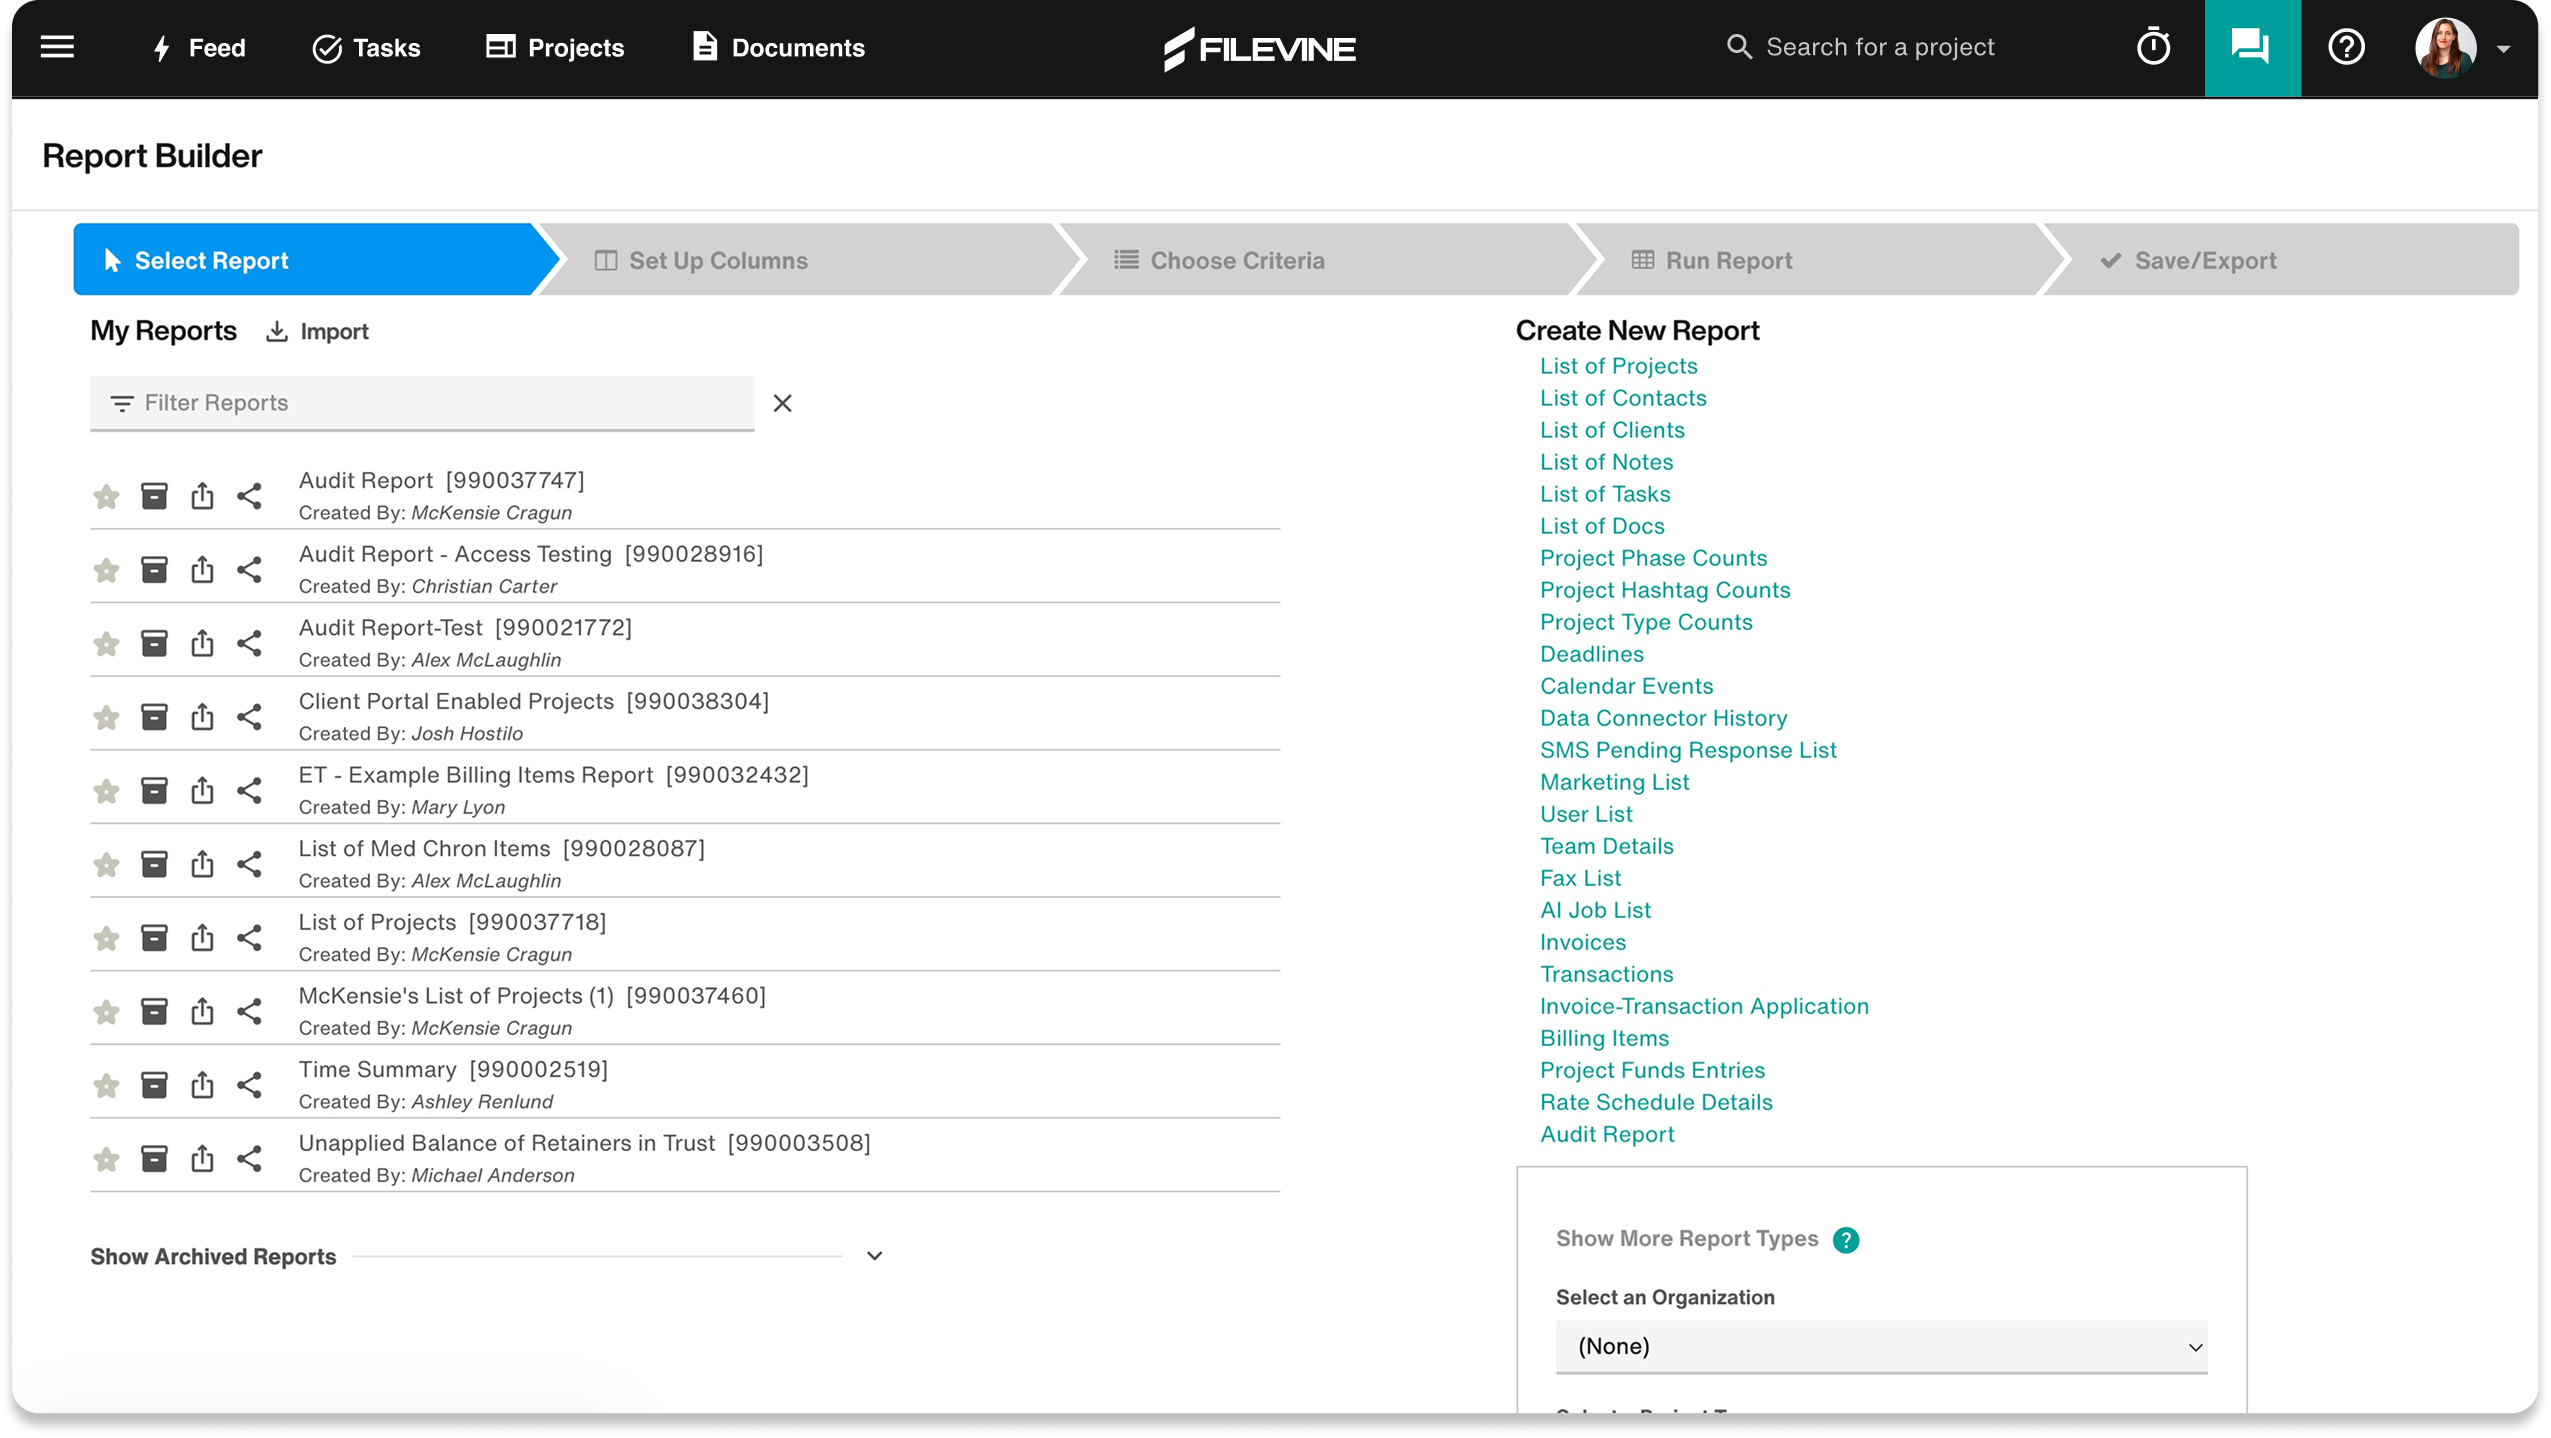Create an Invoice-Transaction Application report
Screen dimensions: 2551x1438
tap(1703, 1006)
